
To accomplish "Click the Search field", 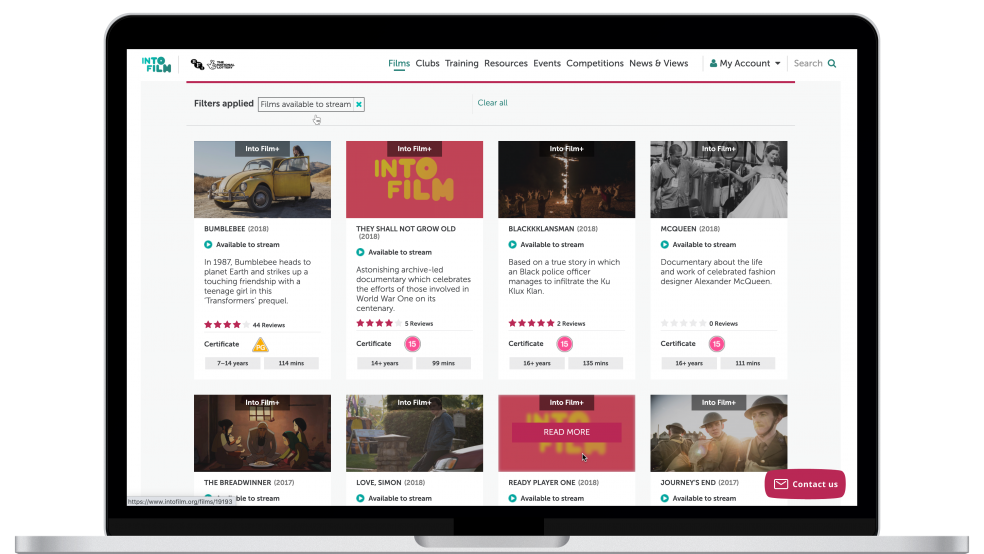I will pyautogui.click(x=808, y=63).
